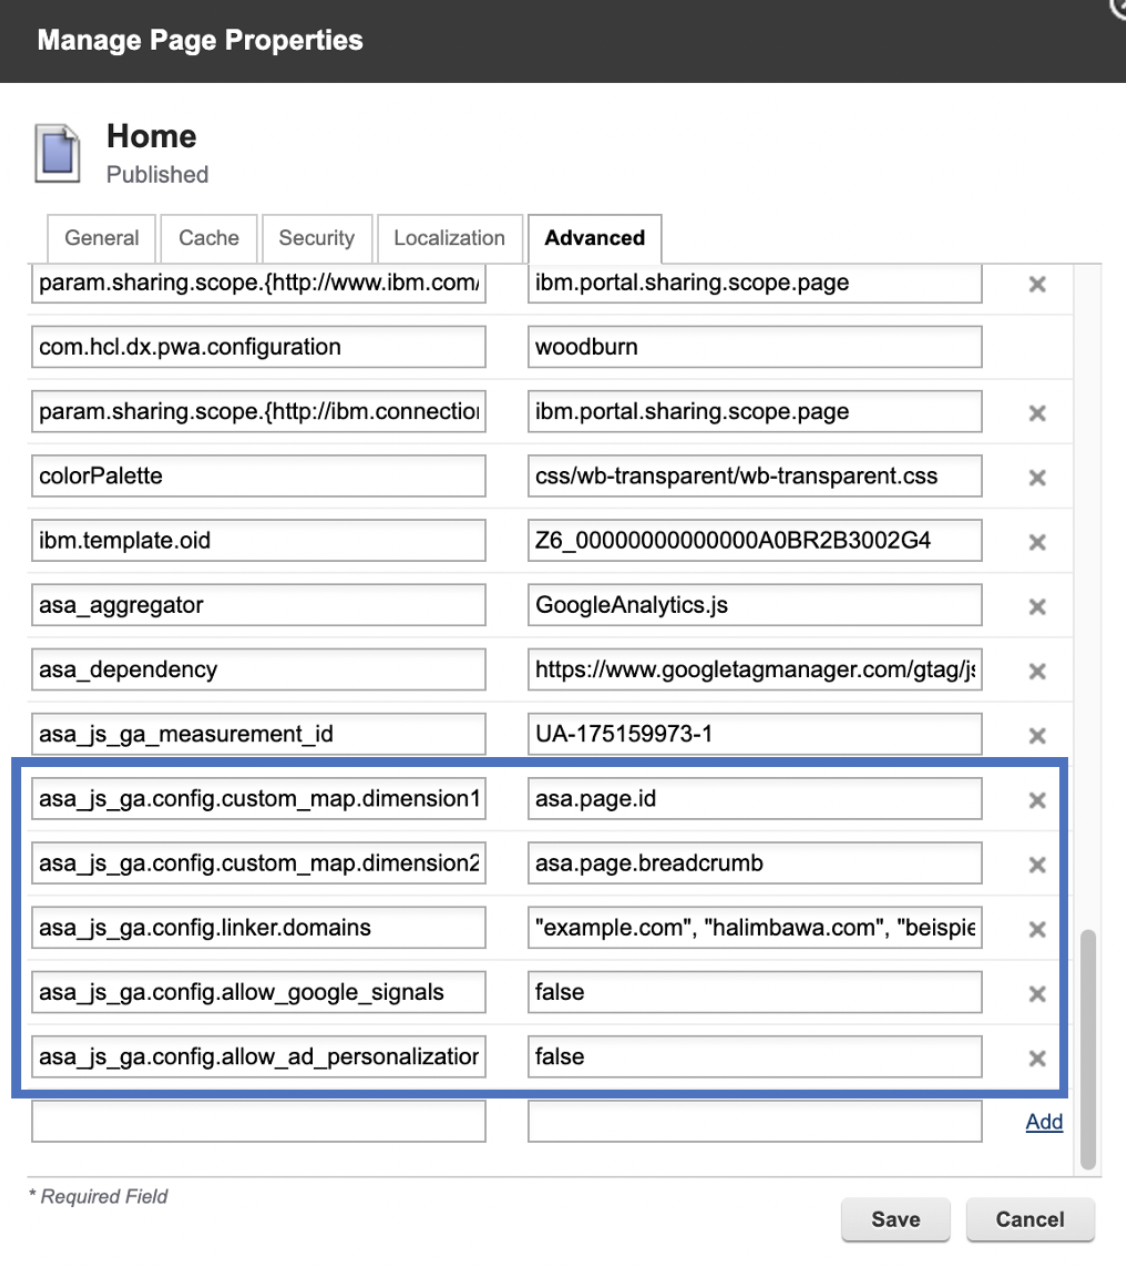Remove the ibm.template.oid entry

click(1037, 541)
